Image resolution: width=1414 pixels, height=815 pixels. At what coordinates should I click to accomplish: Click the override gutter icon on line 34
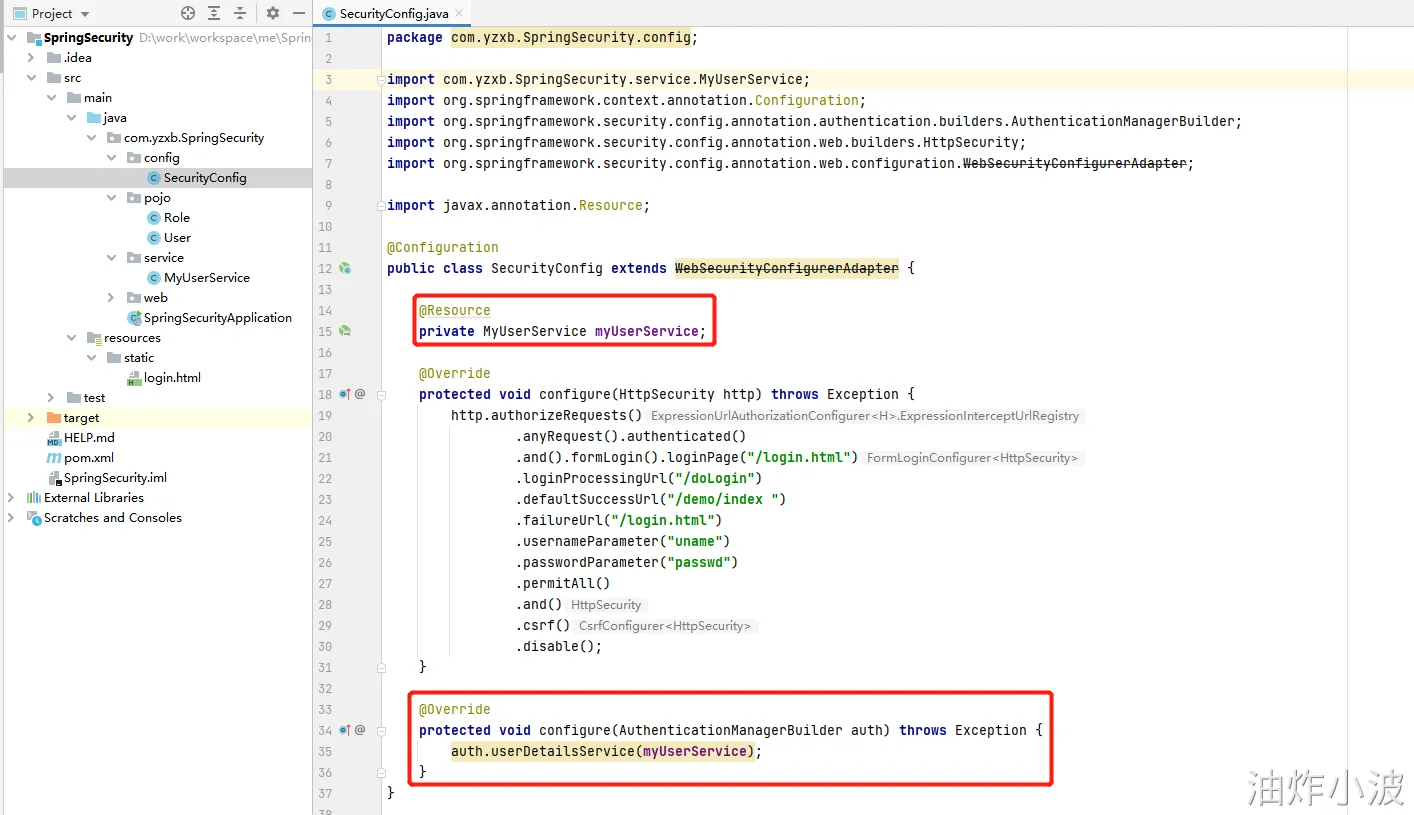[345, 730]
